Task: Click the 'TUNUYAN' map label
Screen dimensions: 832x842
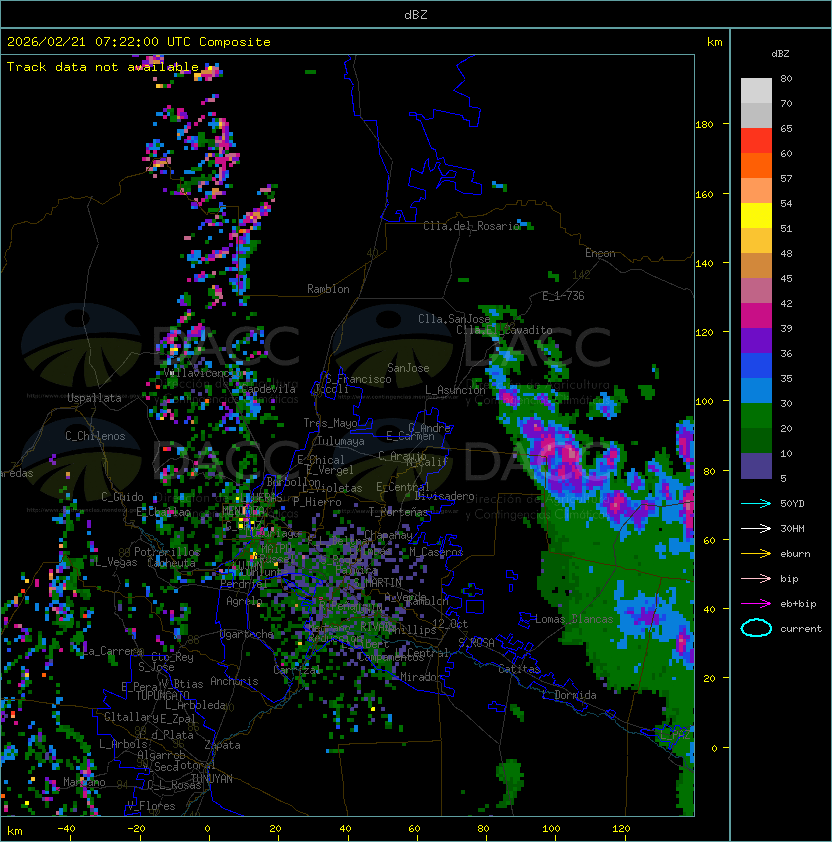Action: tap(212, 779)
